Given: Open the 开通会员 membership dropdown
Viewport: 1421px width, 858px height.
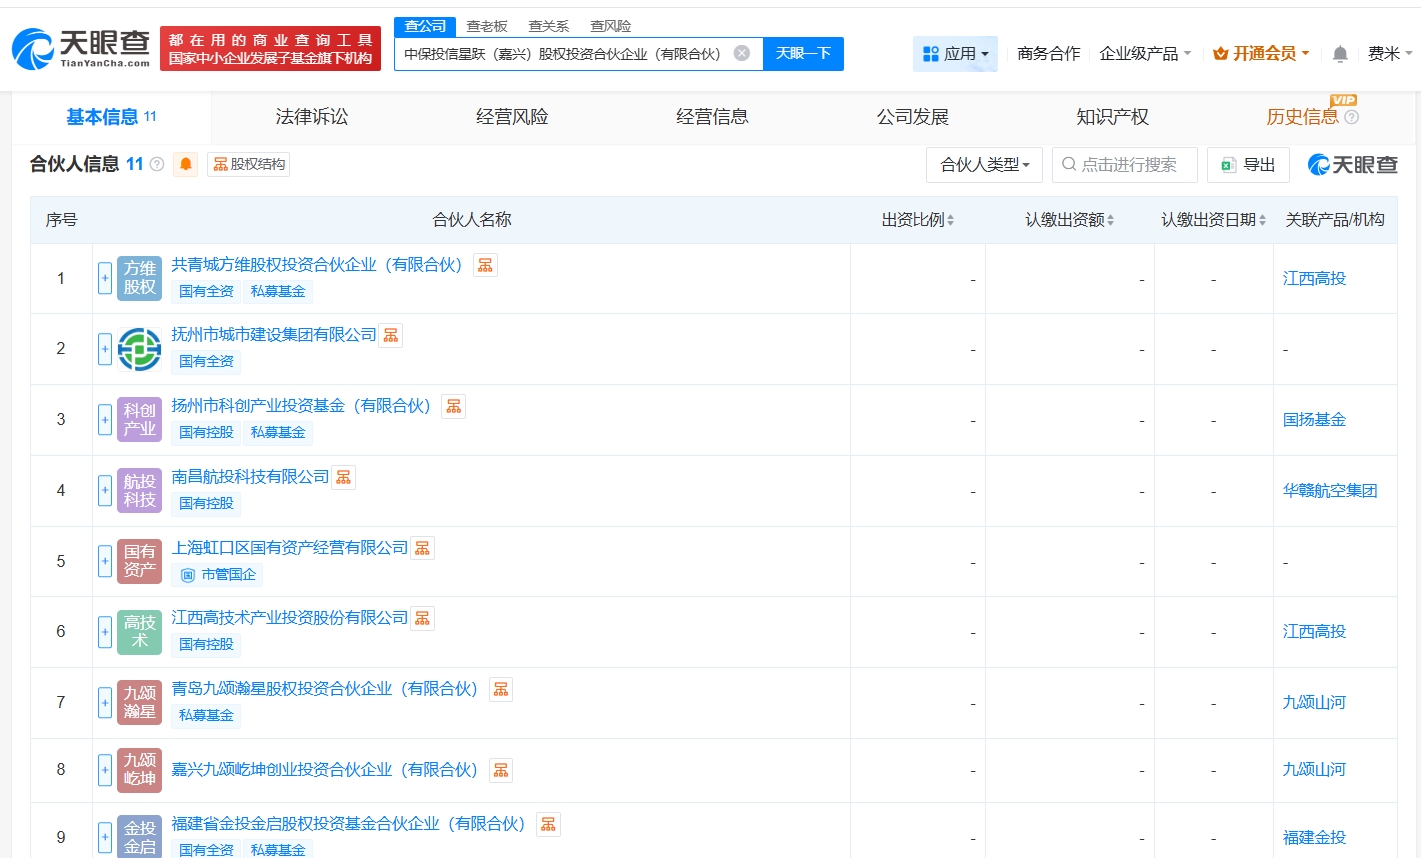Looking at the screenshot, I should (1261, 54).
